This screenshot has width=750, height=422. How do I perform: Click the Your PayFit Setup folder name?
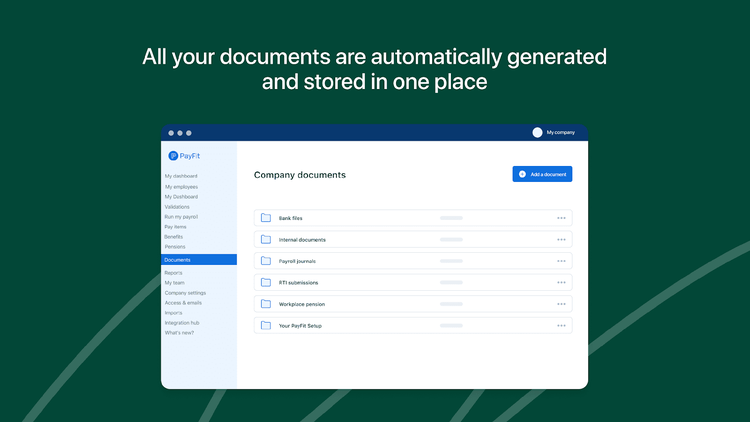click(x=300, y=326)
